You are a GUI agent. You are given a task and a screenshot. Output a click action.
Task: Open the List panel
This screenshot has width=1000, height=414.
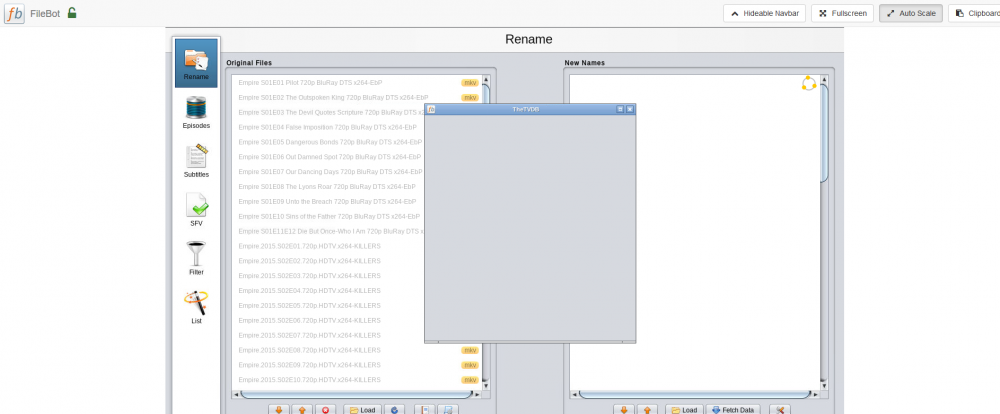(x=196, y=307)
